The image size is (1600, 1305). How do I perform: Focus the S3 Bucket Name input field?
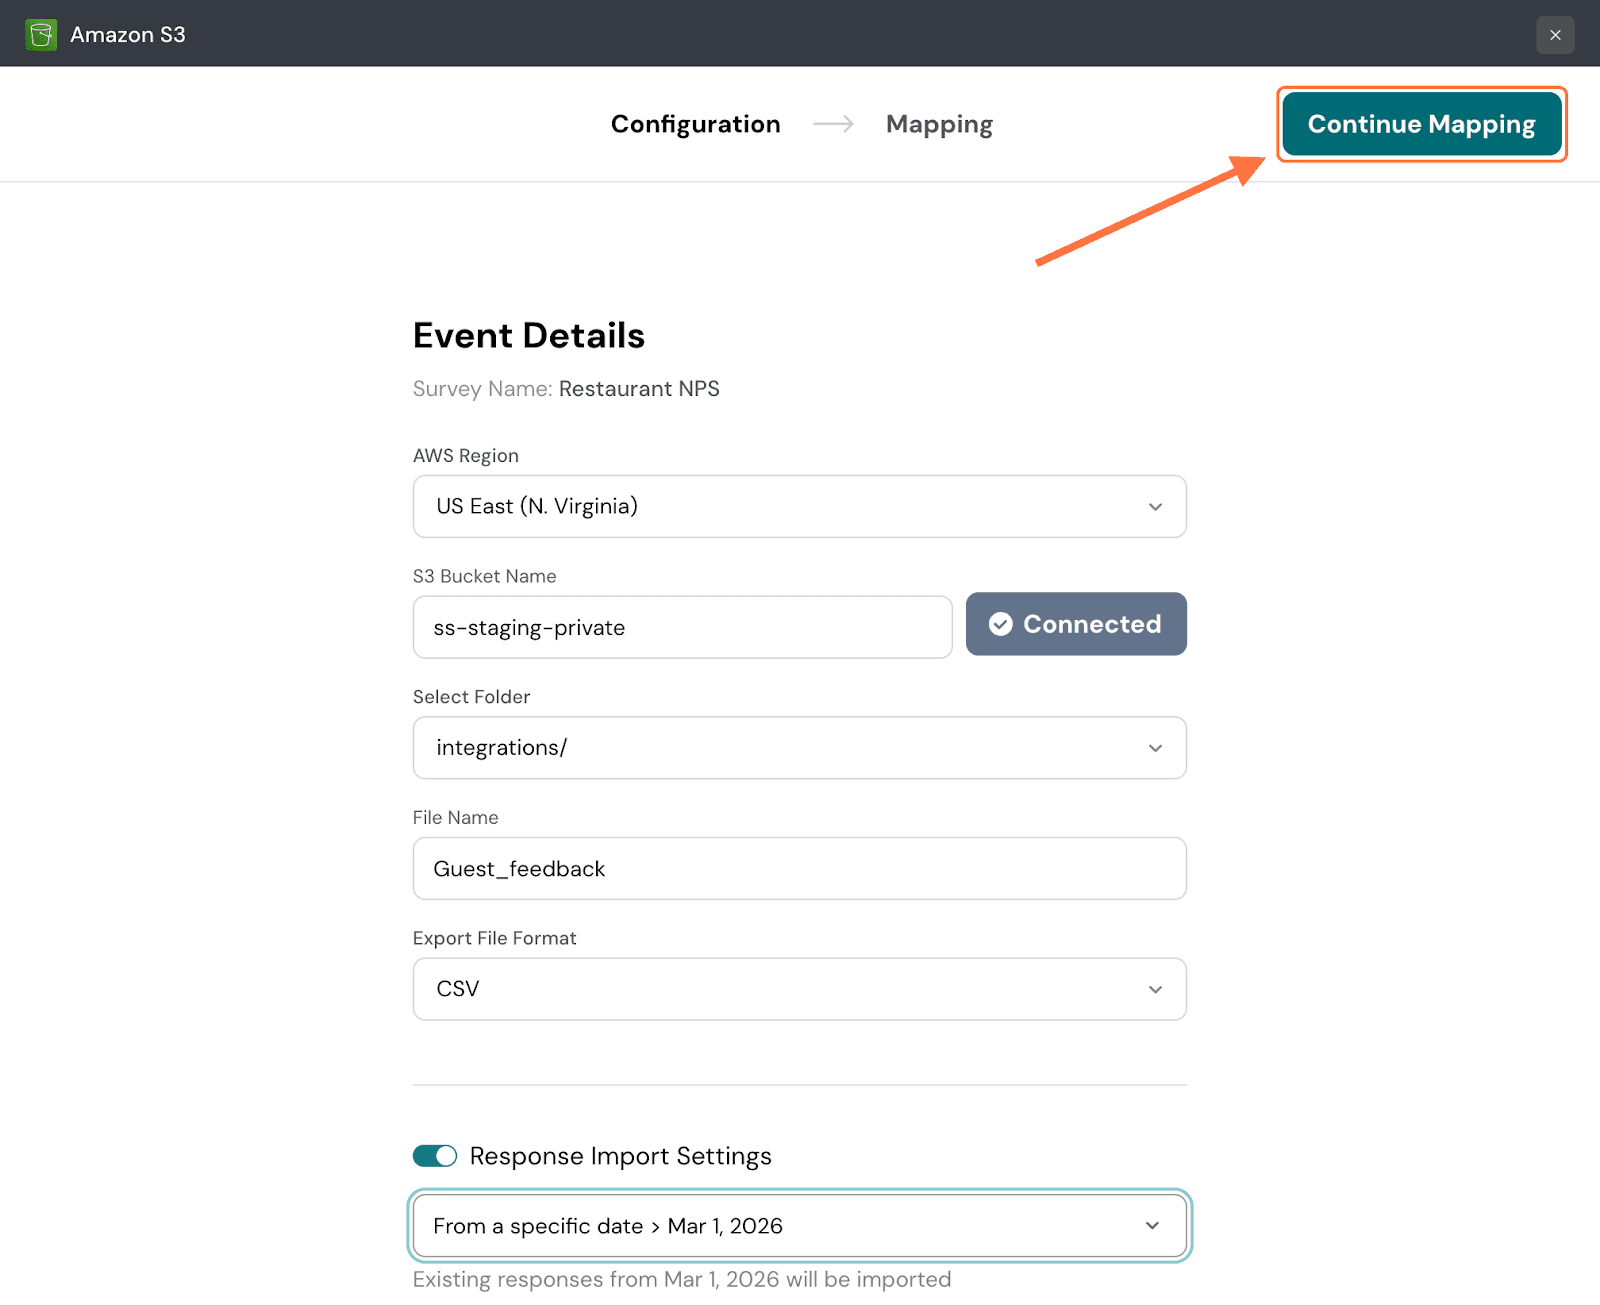682,628
